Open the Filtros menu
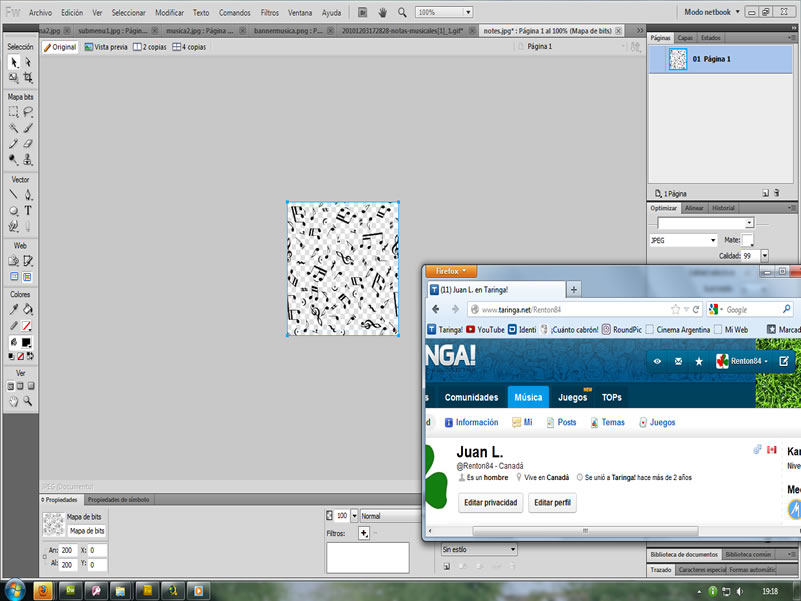This screenshot has width=801, height=601. [x=269, y=13]
